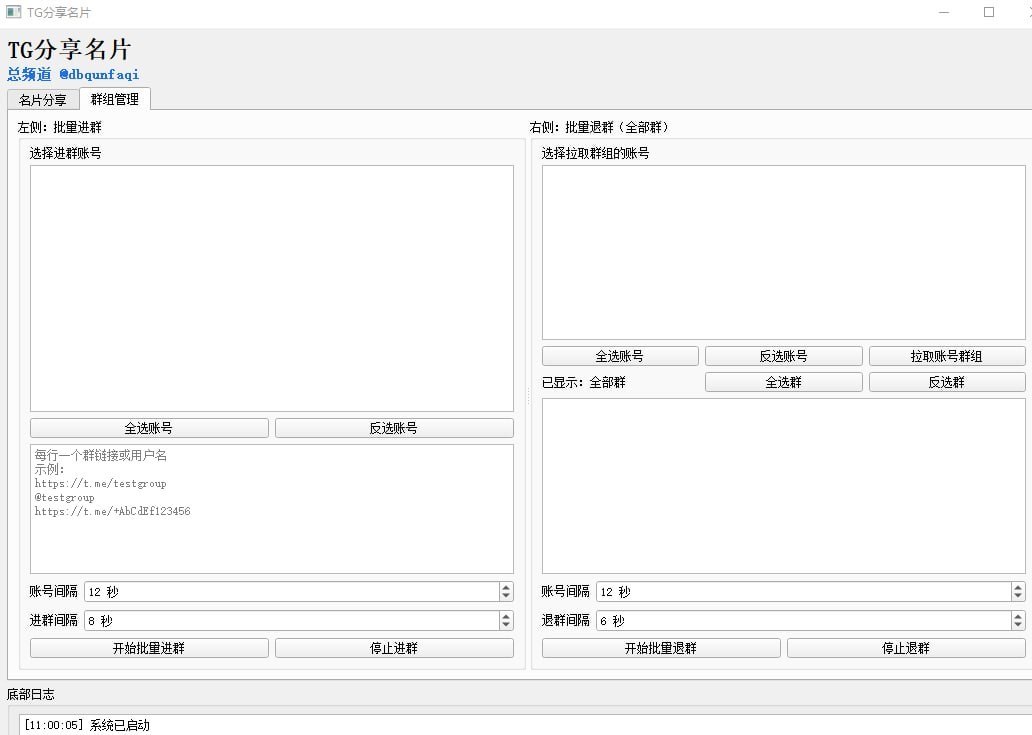Click the left 账号间隔 spinner arrows
This screenshot has height=735, width=1032.
point(506,592)
